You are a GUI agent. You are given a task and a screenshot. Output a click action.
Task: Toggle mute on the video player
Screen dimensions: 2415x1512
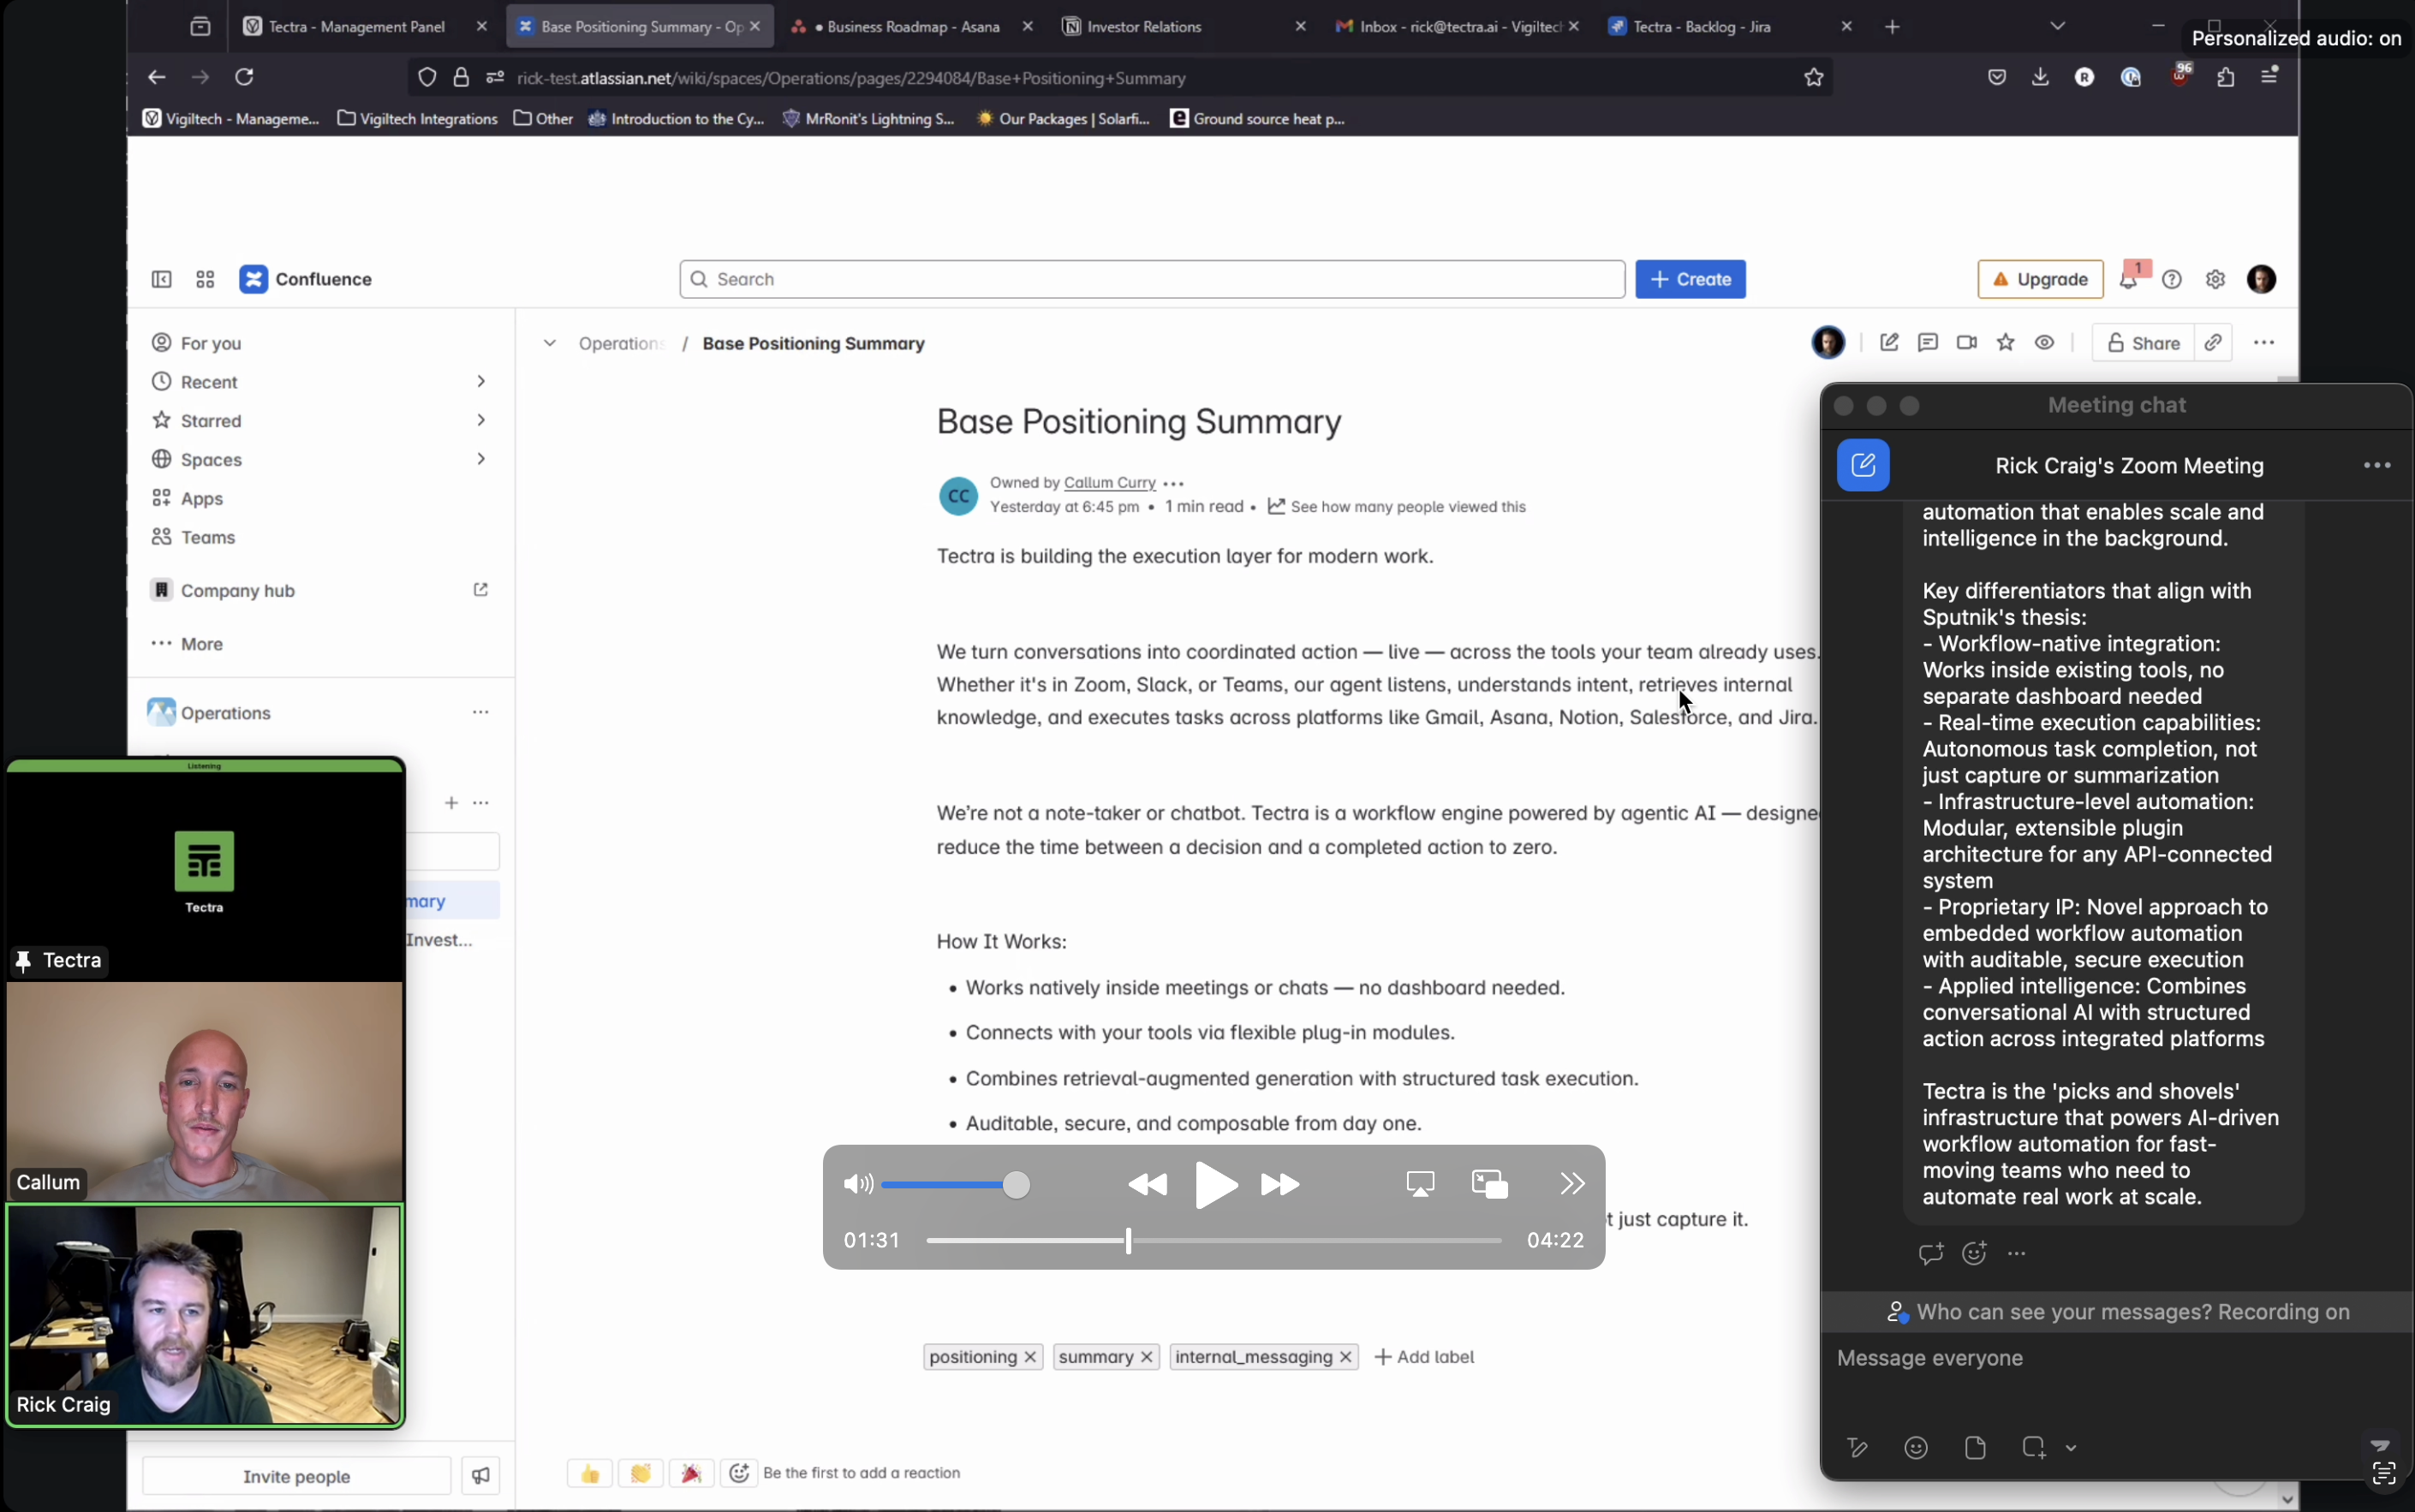(x=857, y=1184)
